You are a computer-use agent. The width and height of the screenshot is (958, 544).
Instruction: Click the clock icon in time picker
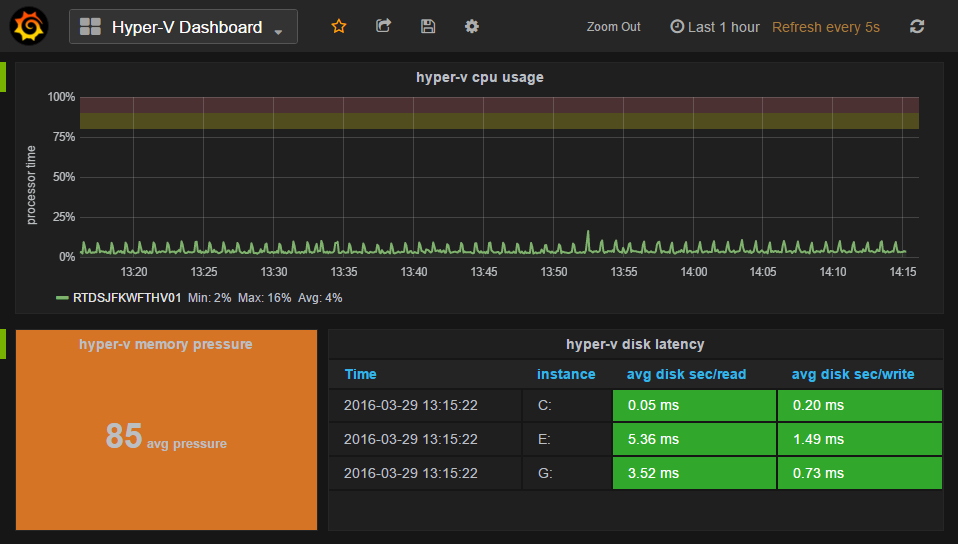point(677,27)
